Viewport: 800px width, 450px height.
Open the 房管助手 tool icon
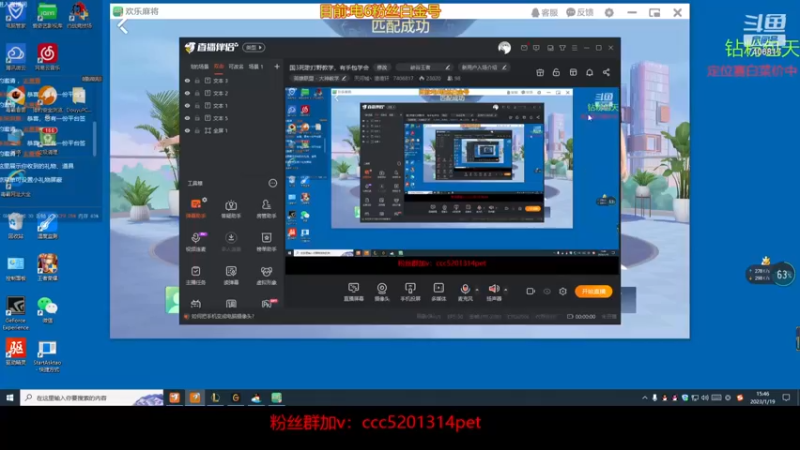tap(266, 208)
